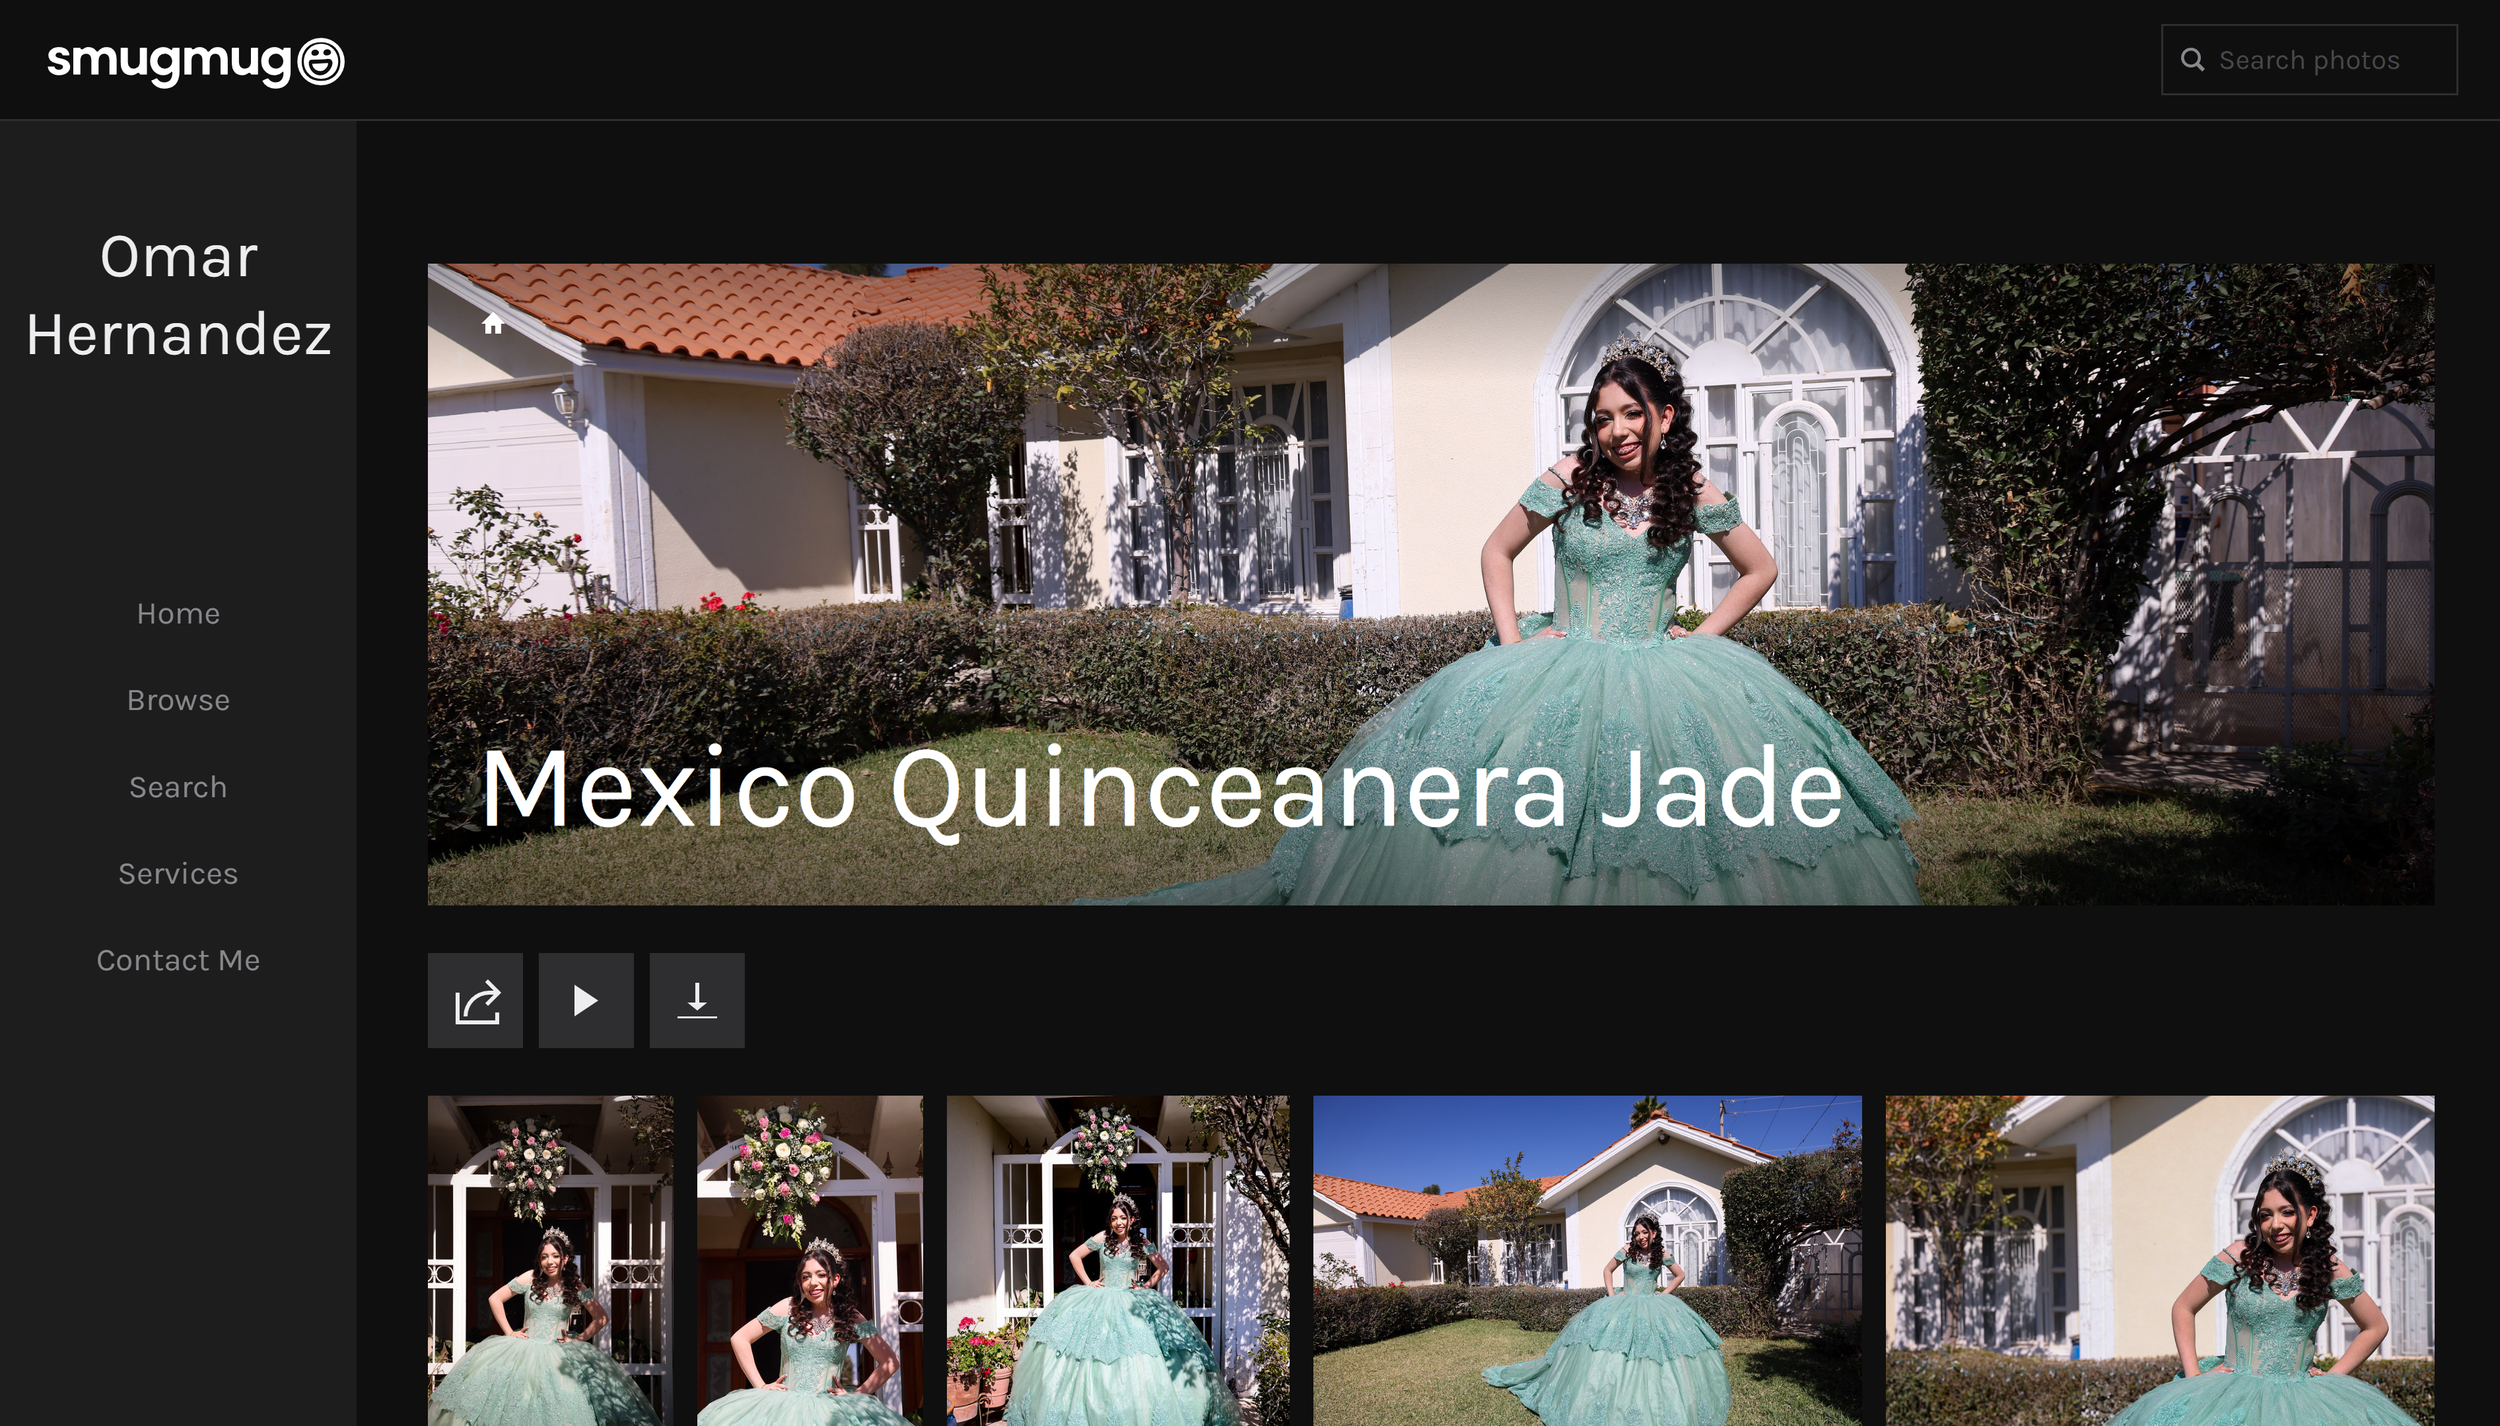Open the Services sidebar page
The width and height of the screenshot is (2500, 1426).
178,874
